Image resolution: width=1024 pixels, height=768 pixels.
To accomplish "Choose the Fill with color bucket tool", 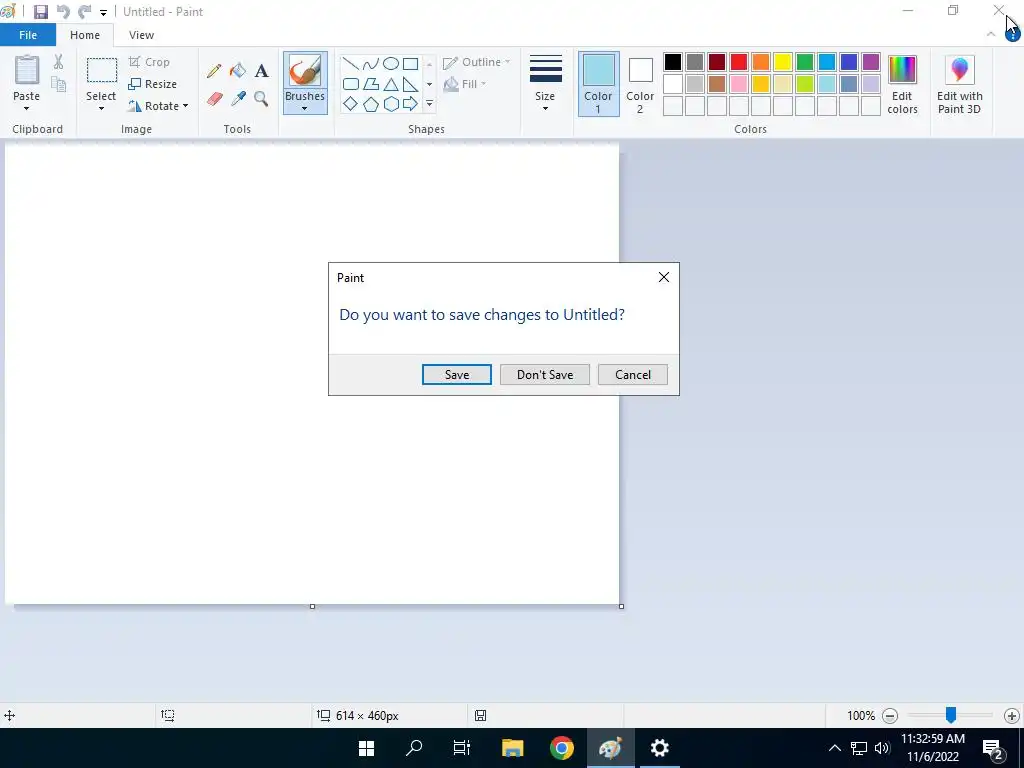I will pos(238,71).
